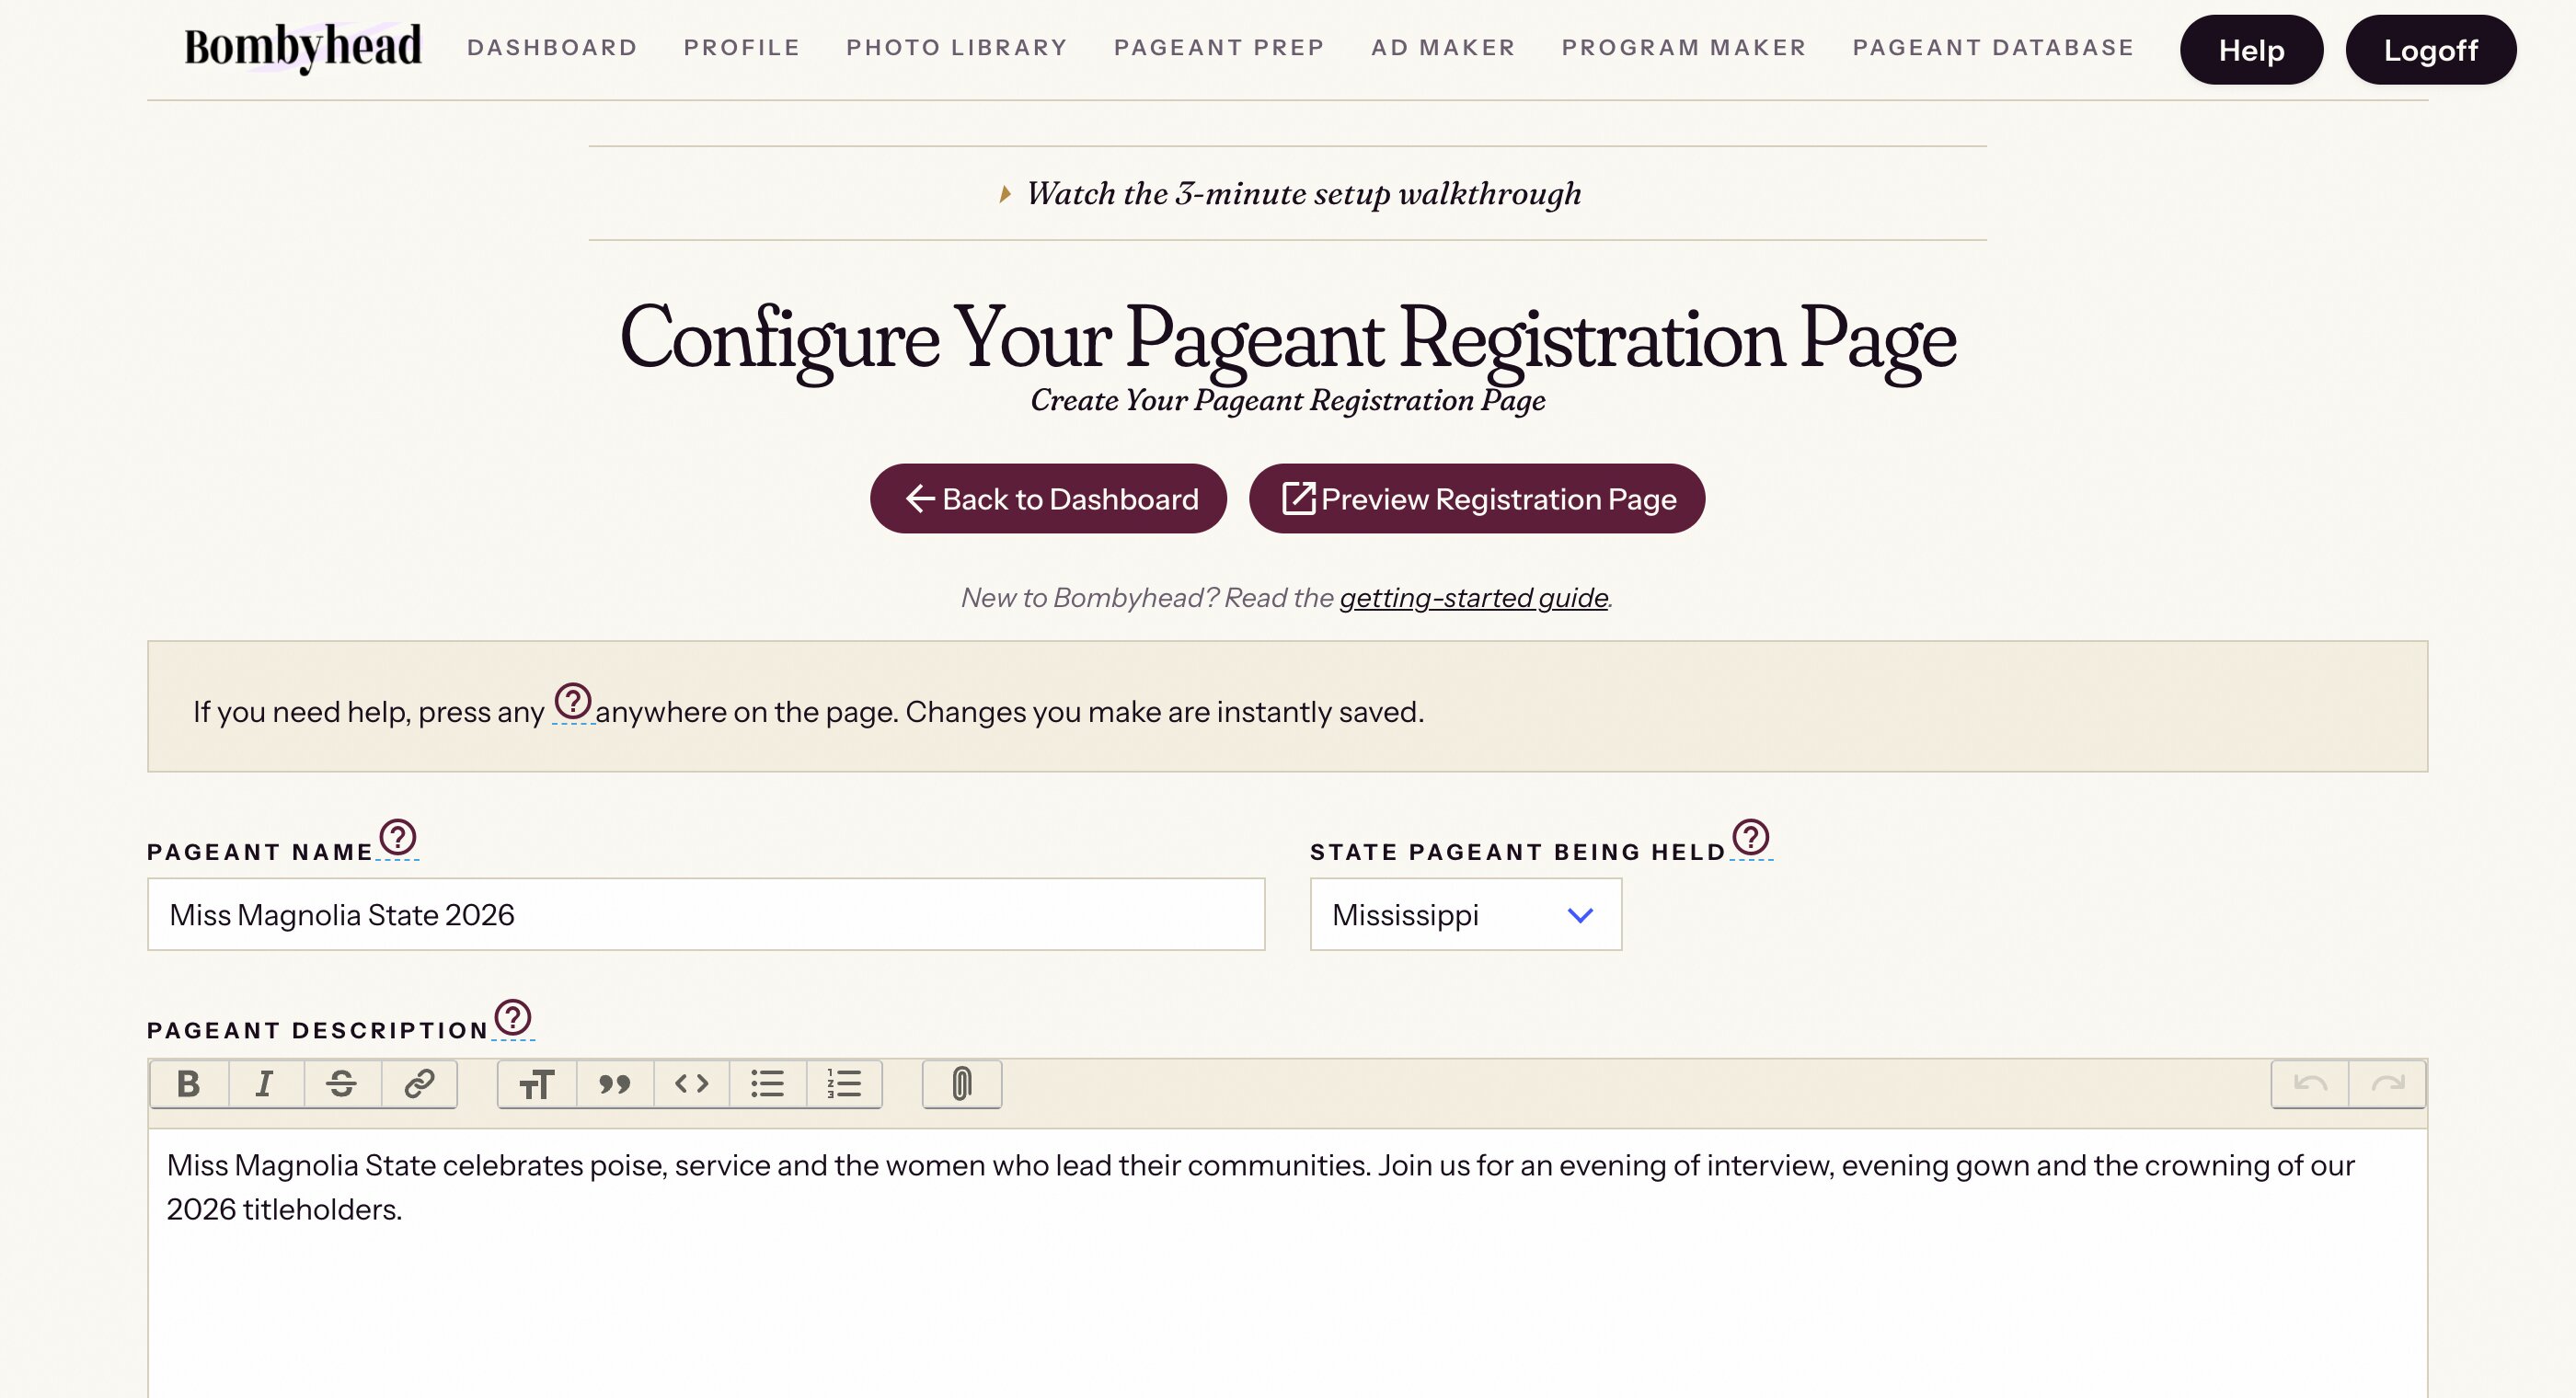Open help for Pageant Description field
The width and height of the screenshot is (2576, 1398).
[513, 1017]
